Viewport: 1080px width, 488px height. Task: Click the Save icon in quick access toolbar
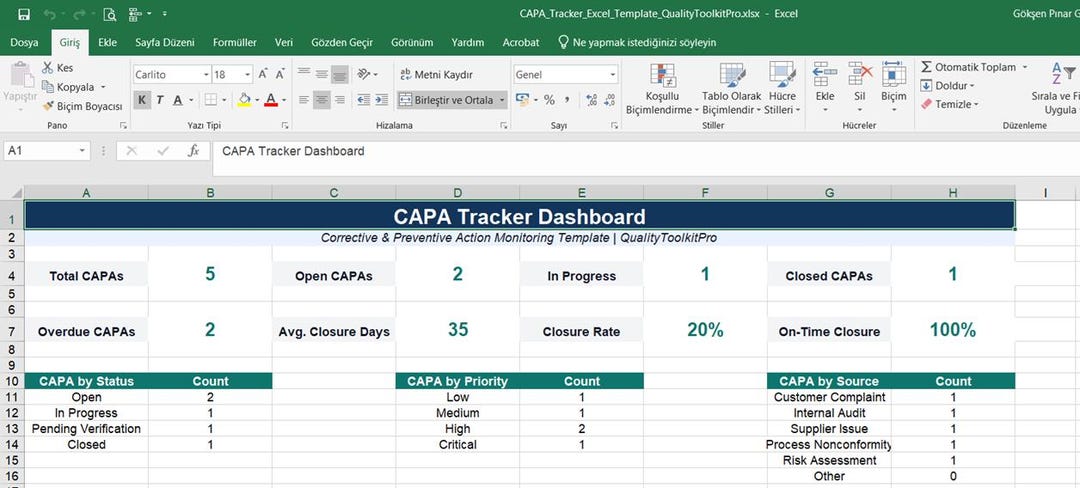(23, 14)
